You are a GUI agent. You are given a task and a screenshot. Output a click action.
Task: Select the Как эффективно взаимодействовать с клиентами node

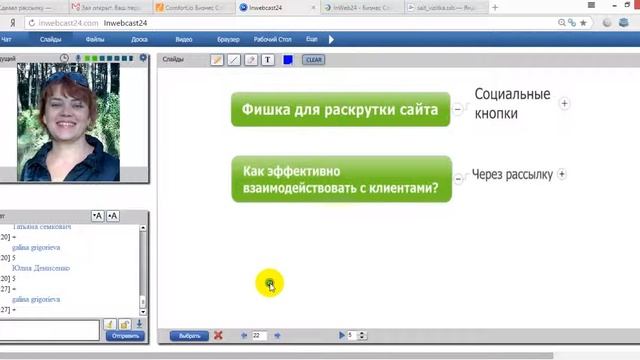pos(342,179)
